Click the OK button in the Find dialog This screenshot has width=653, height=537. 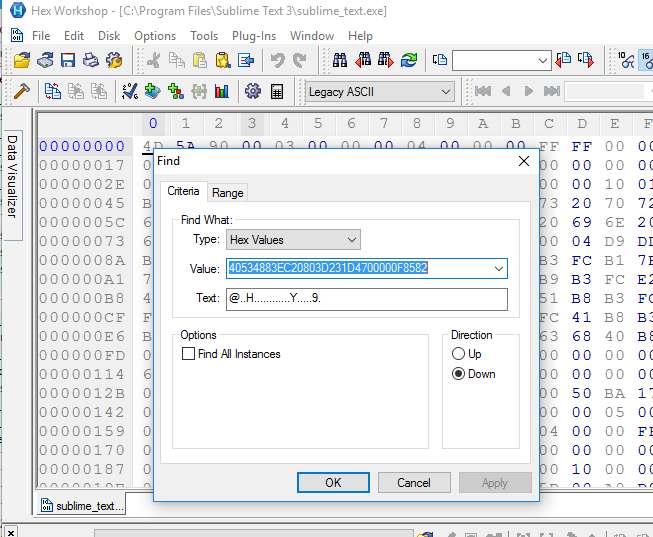(333, 482)
